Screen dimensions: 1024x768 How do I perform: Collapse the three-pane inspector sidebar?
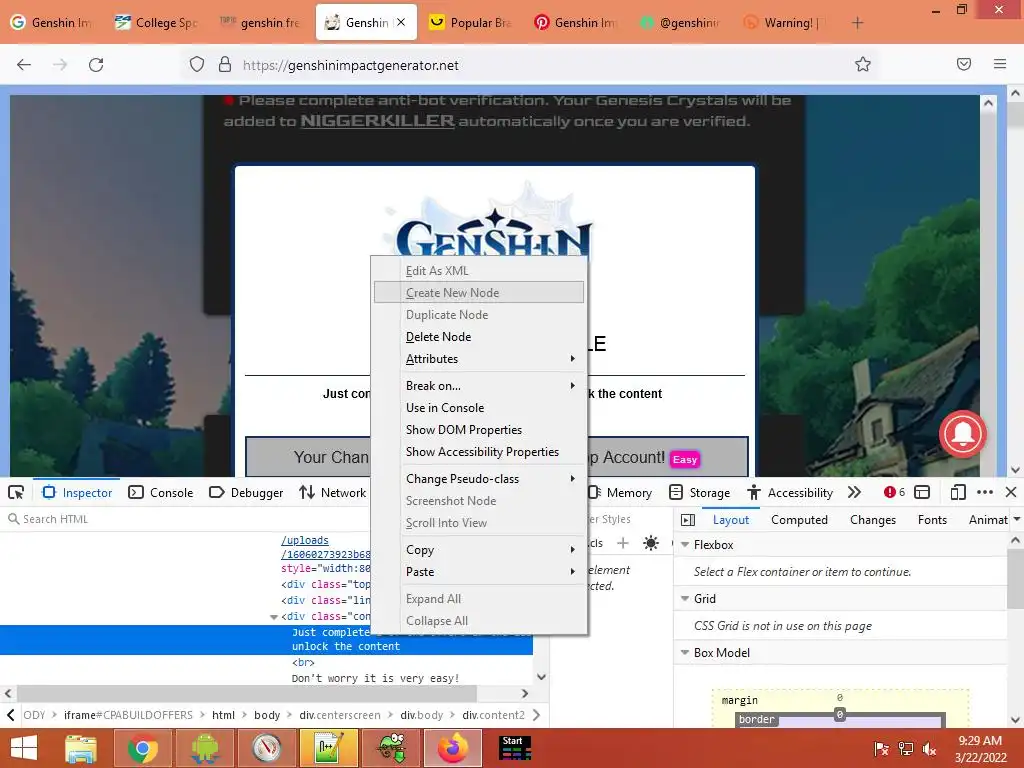click(688, 520)
